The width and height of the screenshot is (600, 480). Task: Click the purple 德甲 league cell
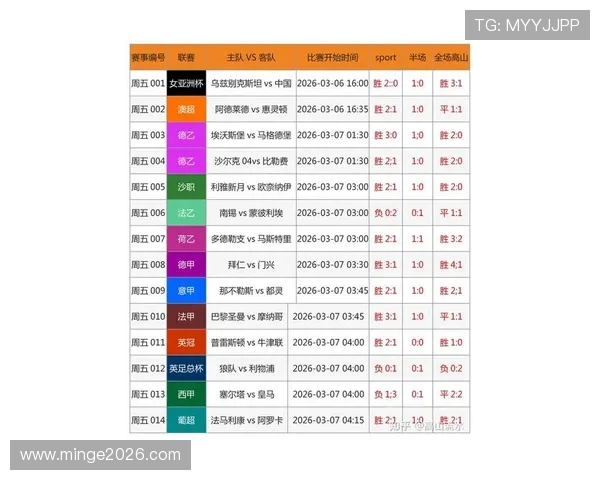(186, 264)
